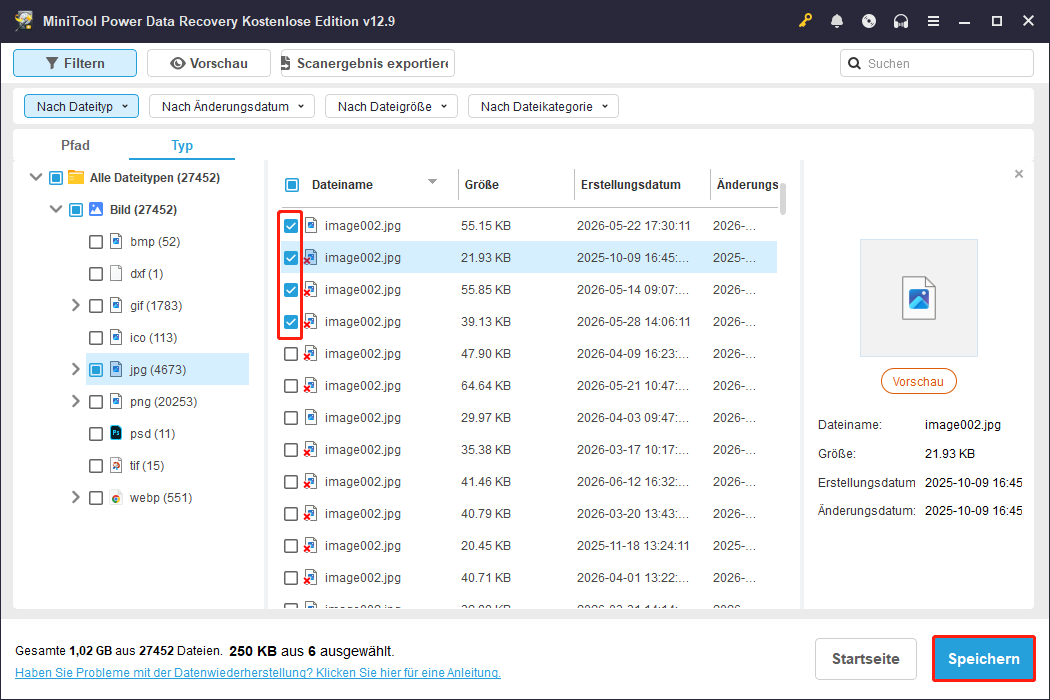Click the webp Chrome file icon
Viewport: 1050px width, 700px height.
coord(117,498)
